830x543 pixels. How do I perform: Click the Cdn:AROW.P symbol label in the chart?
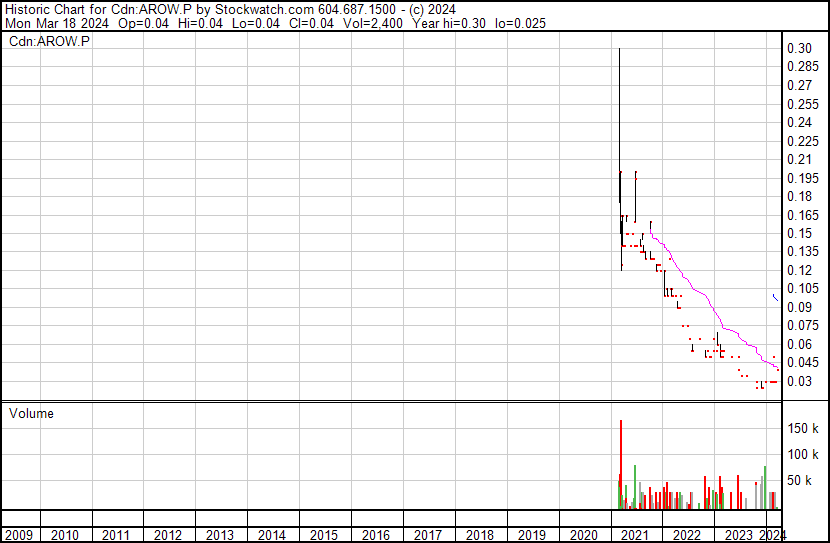[49, 42]
